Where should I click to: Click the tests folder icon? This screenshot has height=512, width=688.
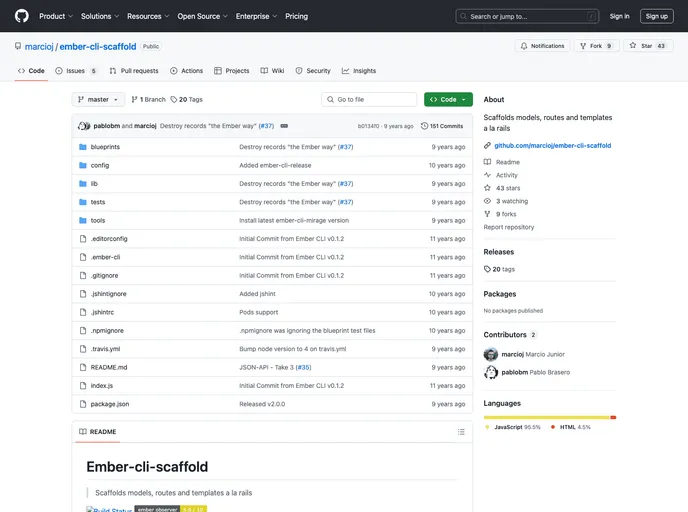(x=82, y=202)
